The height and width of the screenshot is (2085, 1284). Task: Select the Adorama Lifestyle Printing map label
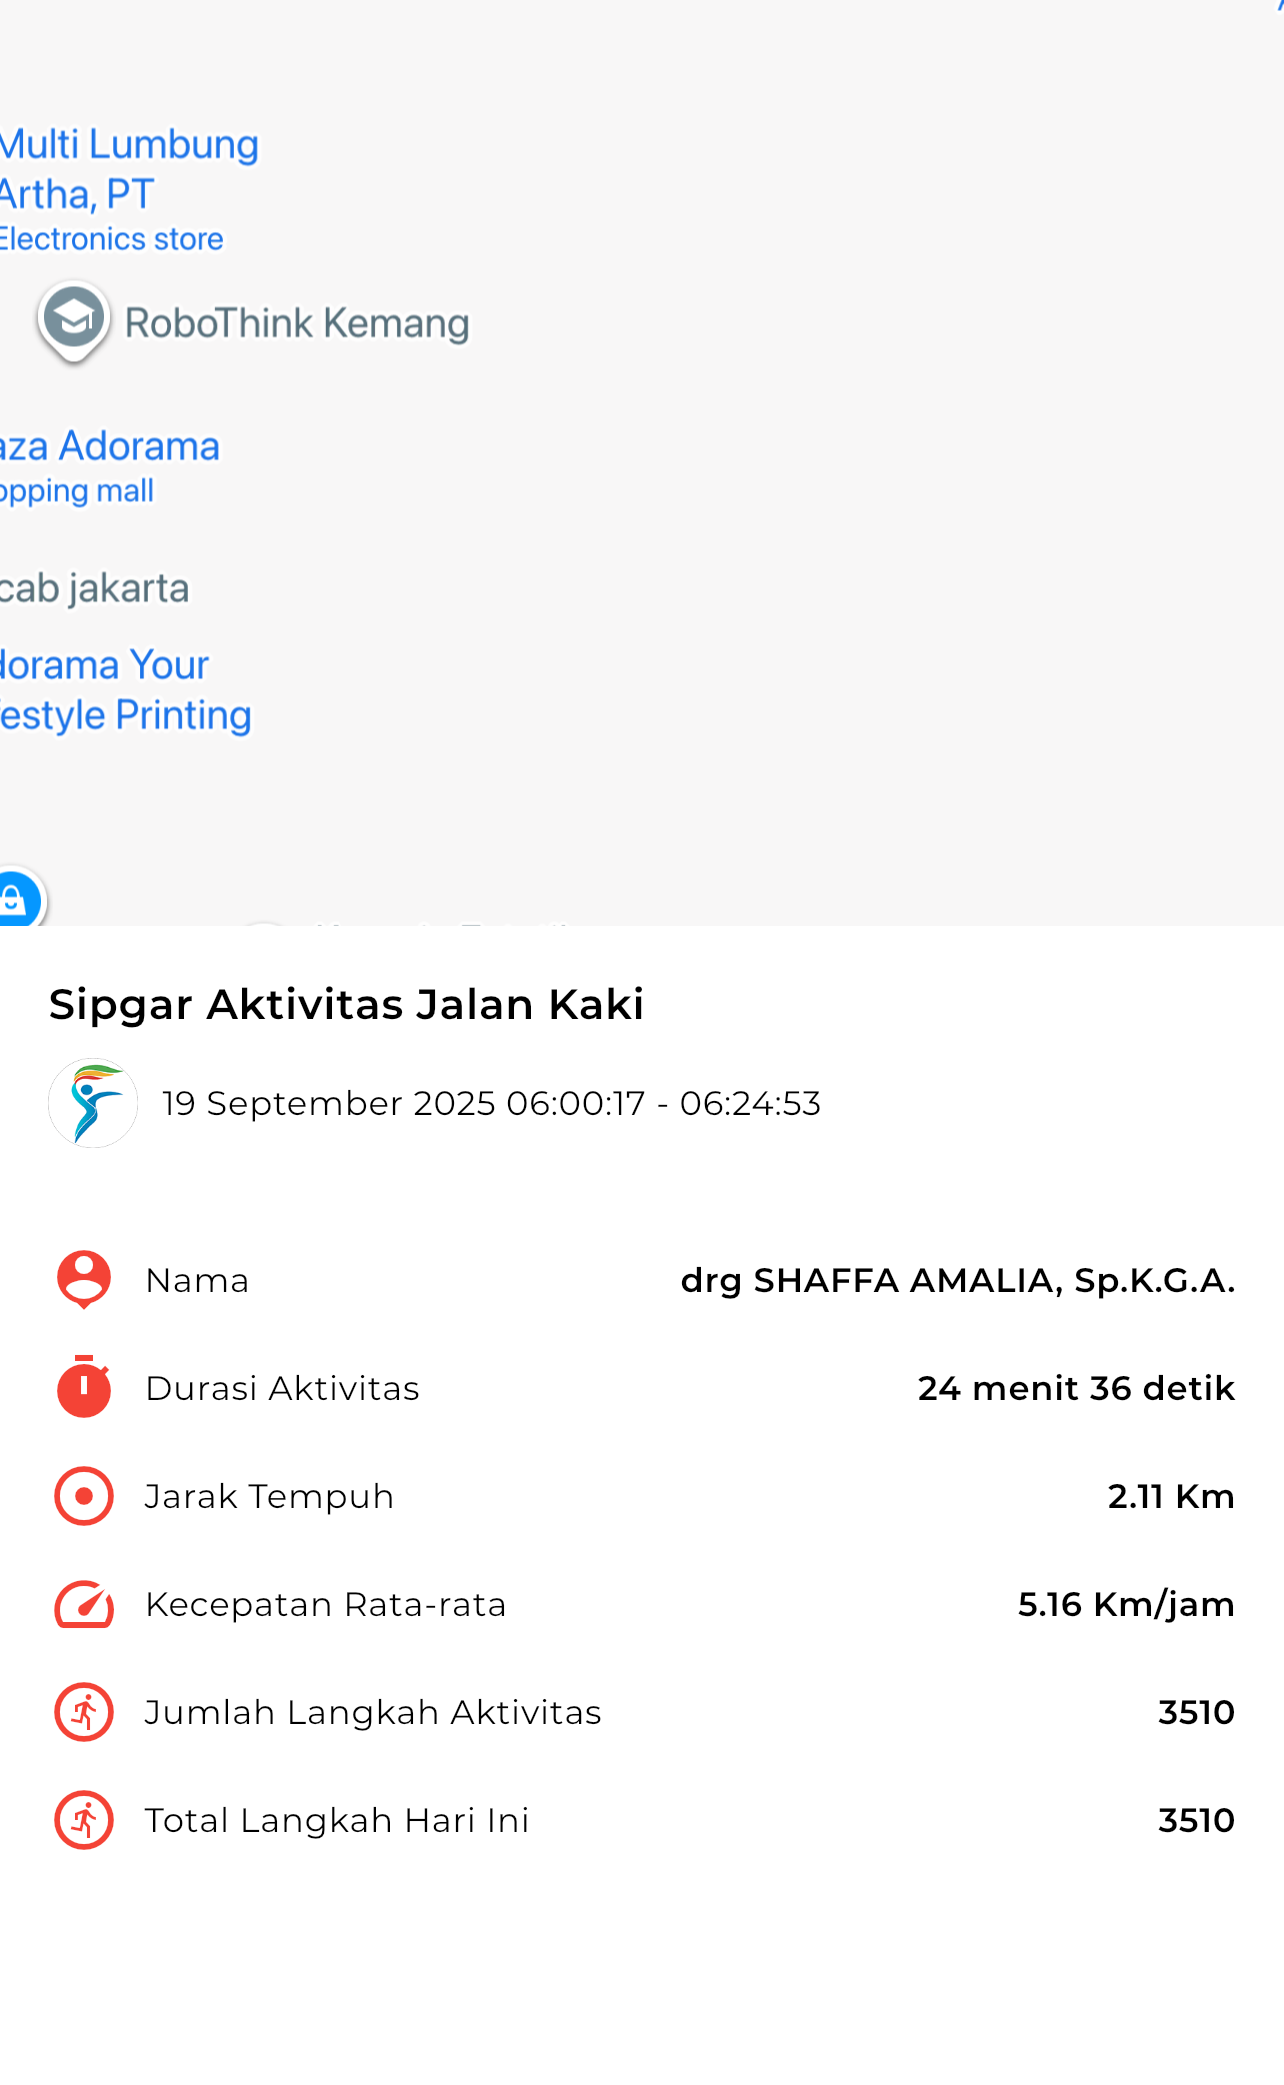[124, 690]
